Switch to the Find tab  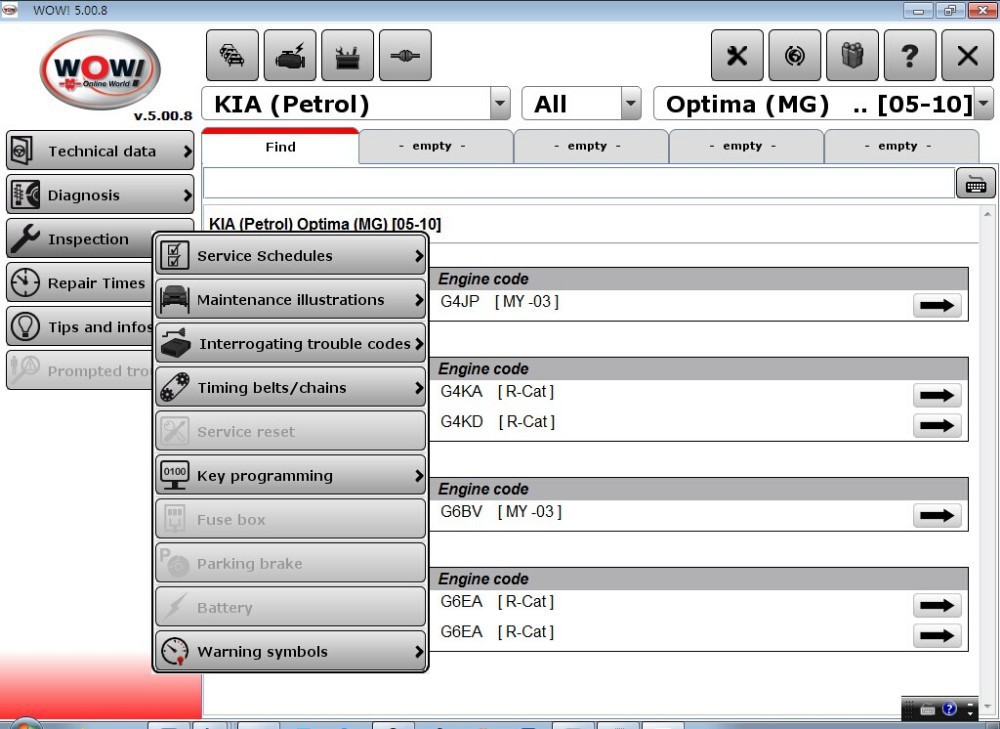click(280, 147)
